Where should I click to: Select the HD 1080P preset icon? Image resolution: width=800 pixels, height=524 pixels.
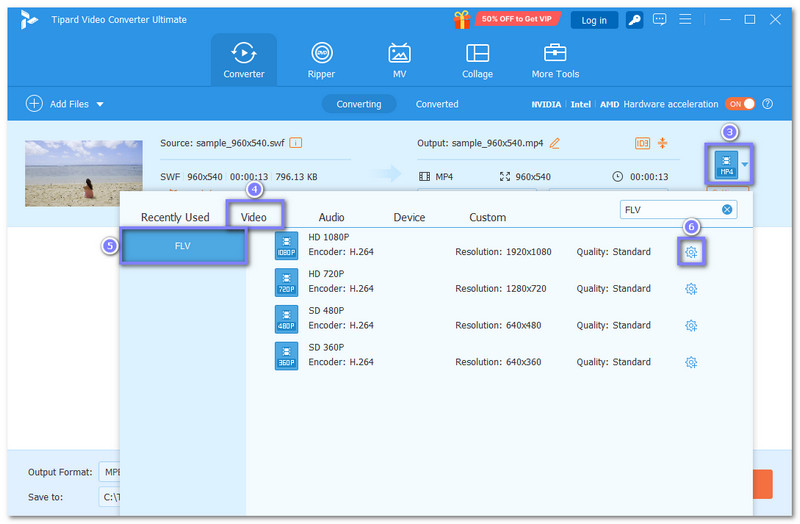pyautogui.click(x=286, y=246)
